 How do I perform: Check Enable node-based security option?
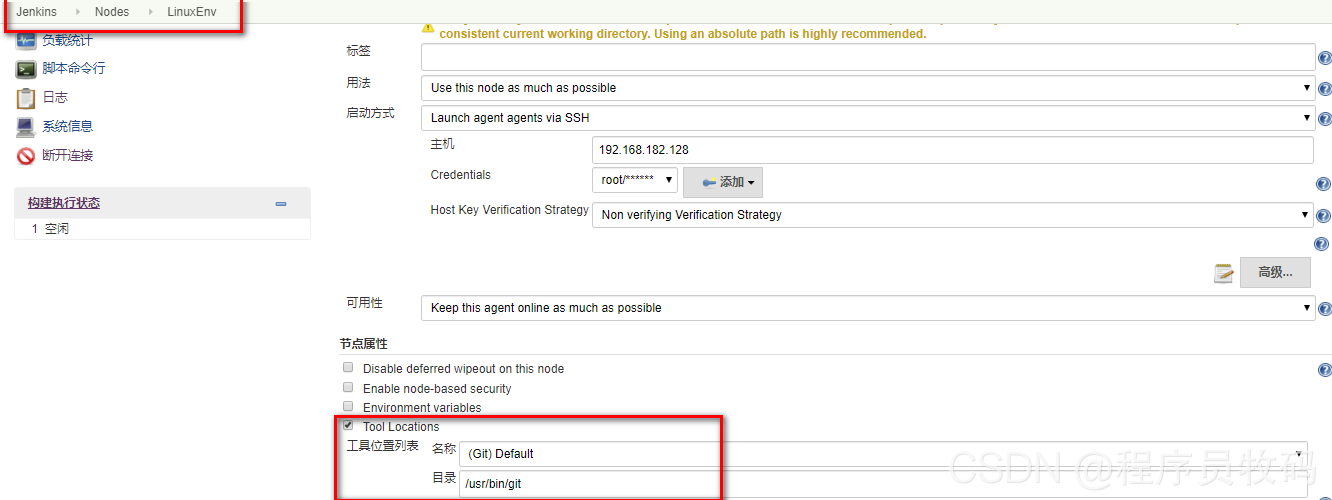coord(348,387)
